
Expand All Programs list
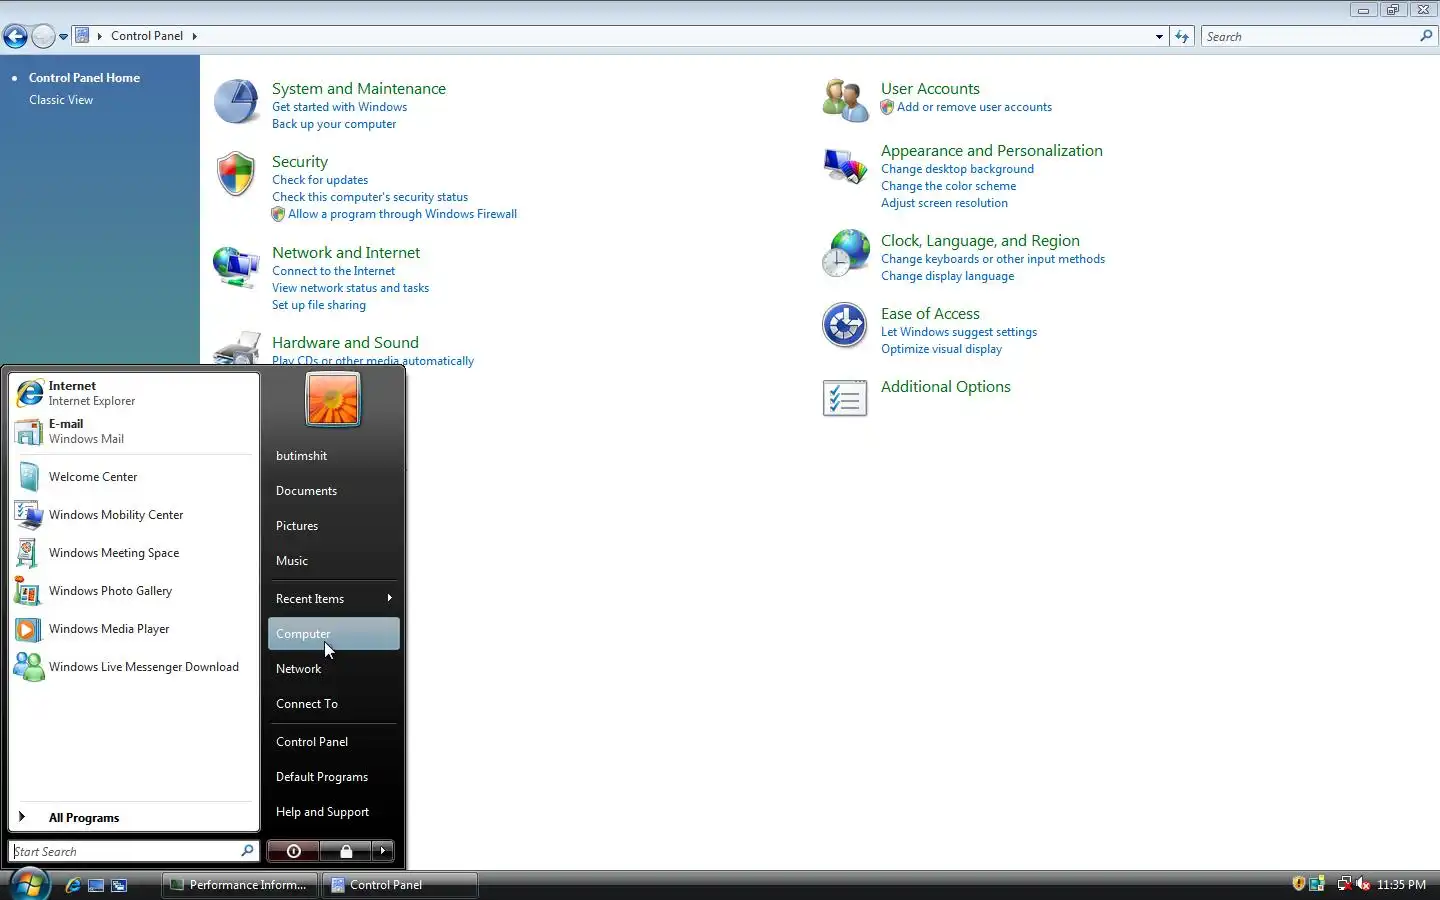point(134,817)
